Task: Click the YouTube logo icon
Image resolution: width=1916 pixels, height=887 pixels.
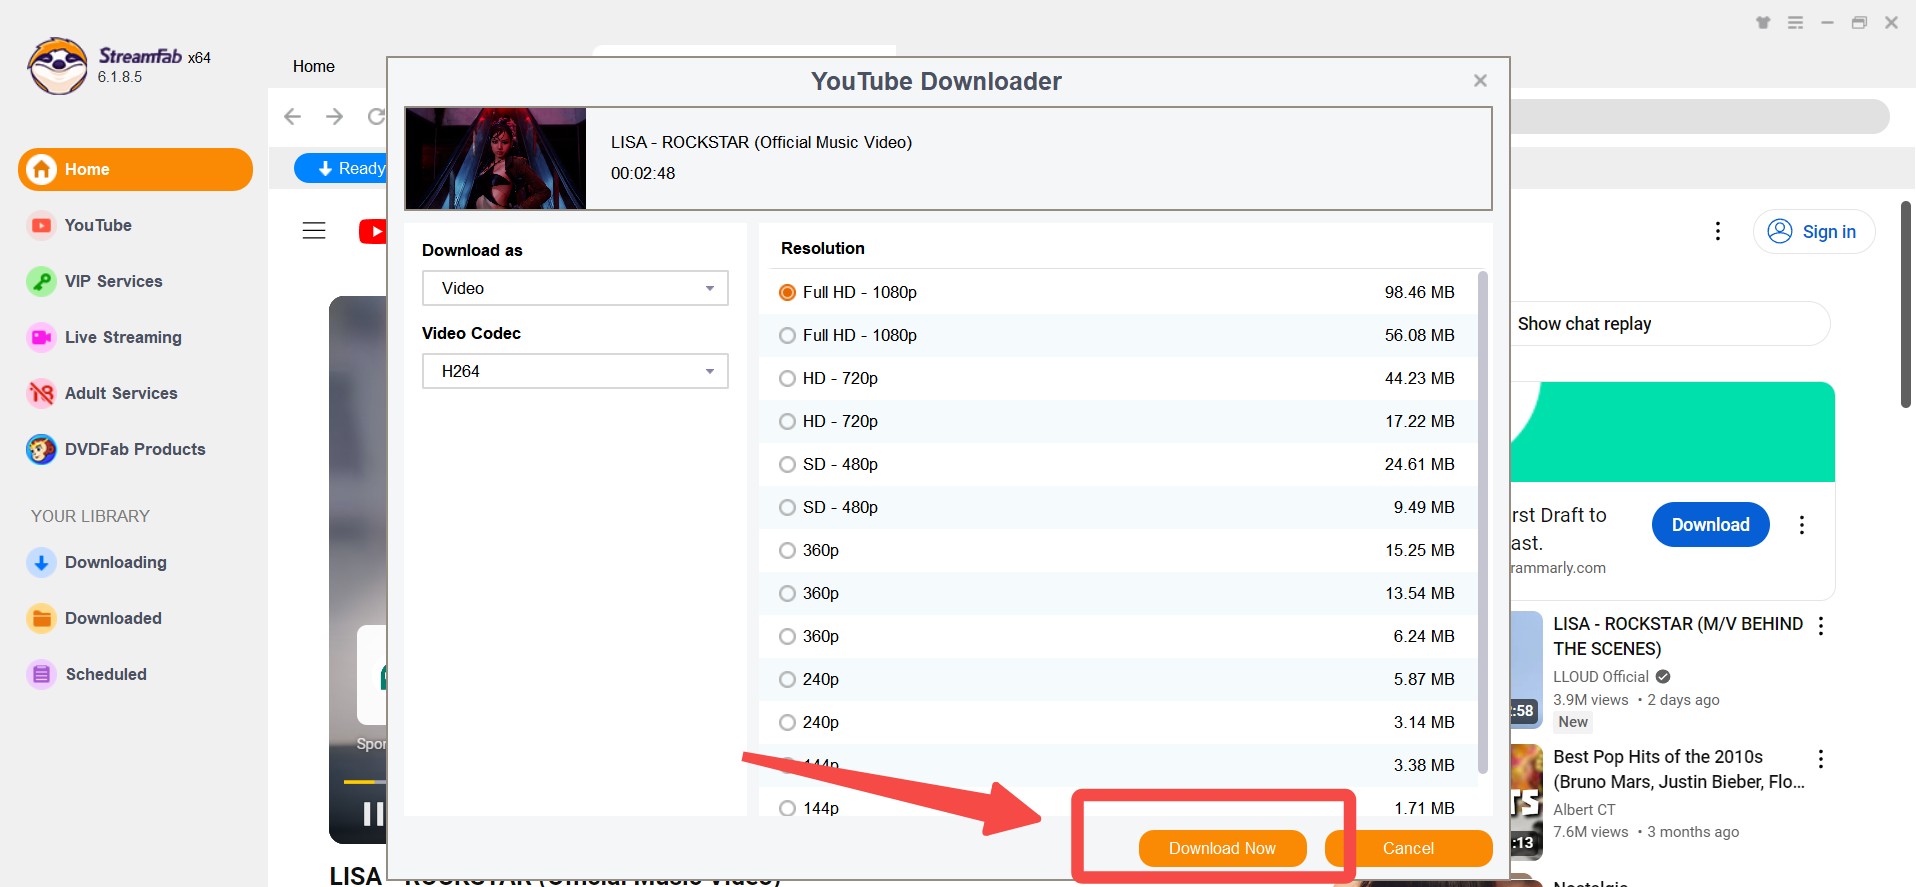Action: coord(372,231)
